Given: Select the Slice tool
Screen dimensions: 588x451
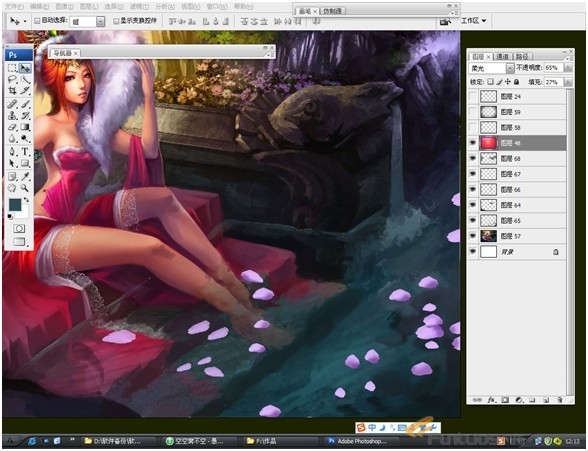Looking at the screenshot, I should coord(25,91).
